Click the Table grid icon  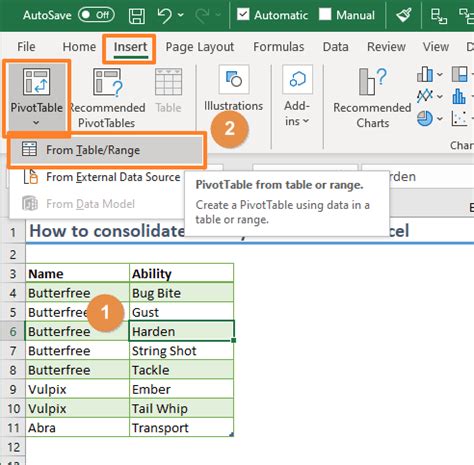click(x=168, y=82)
